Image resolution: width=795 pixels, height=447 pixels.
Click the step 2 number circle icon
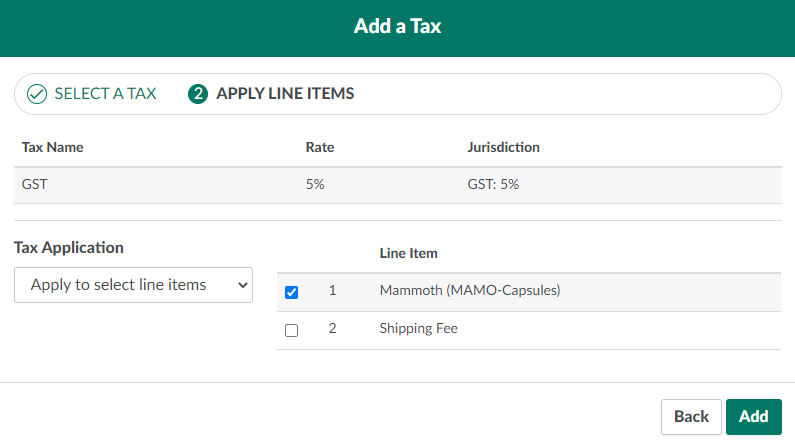pos(198,94)
